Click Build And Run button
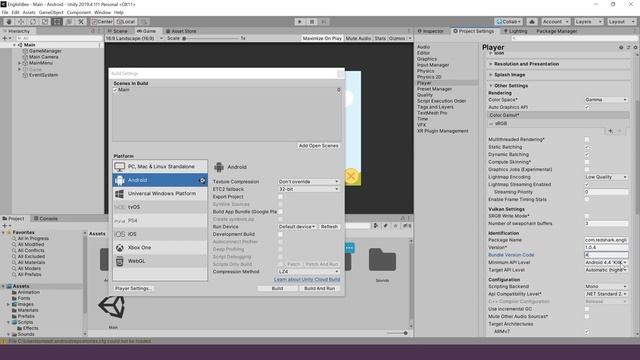This screenshot has height=360, width=640. click(x=320, y=289)
